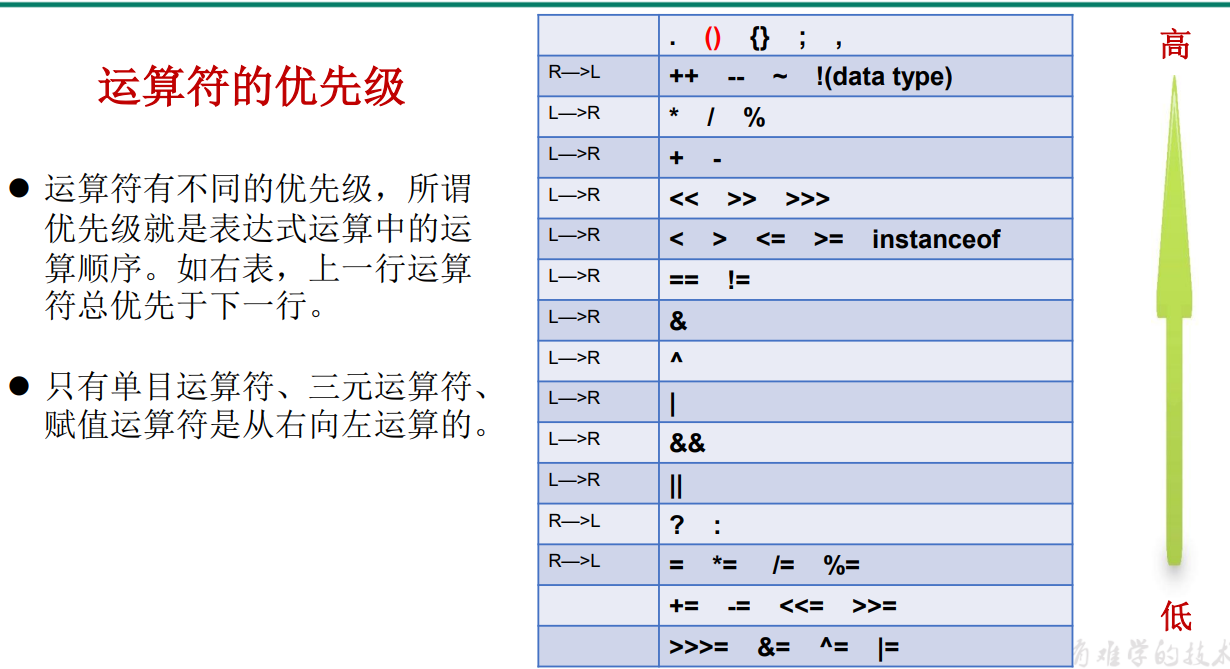
Task: Click the <= operator in the comparison row
Action: (x=771, y=240)
